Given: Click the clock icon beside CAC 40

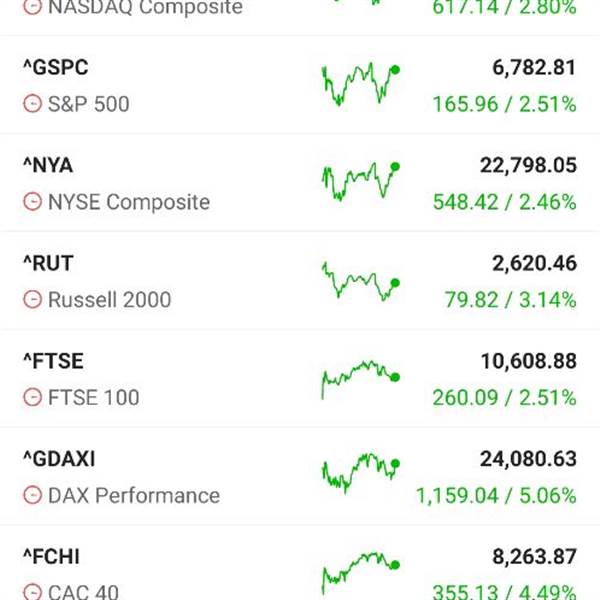Looking at the screenshot, I should click(x=32, y=592).
